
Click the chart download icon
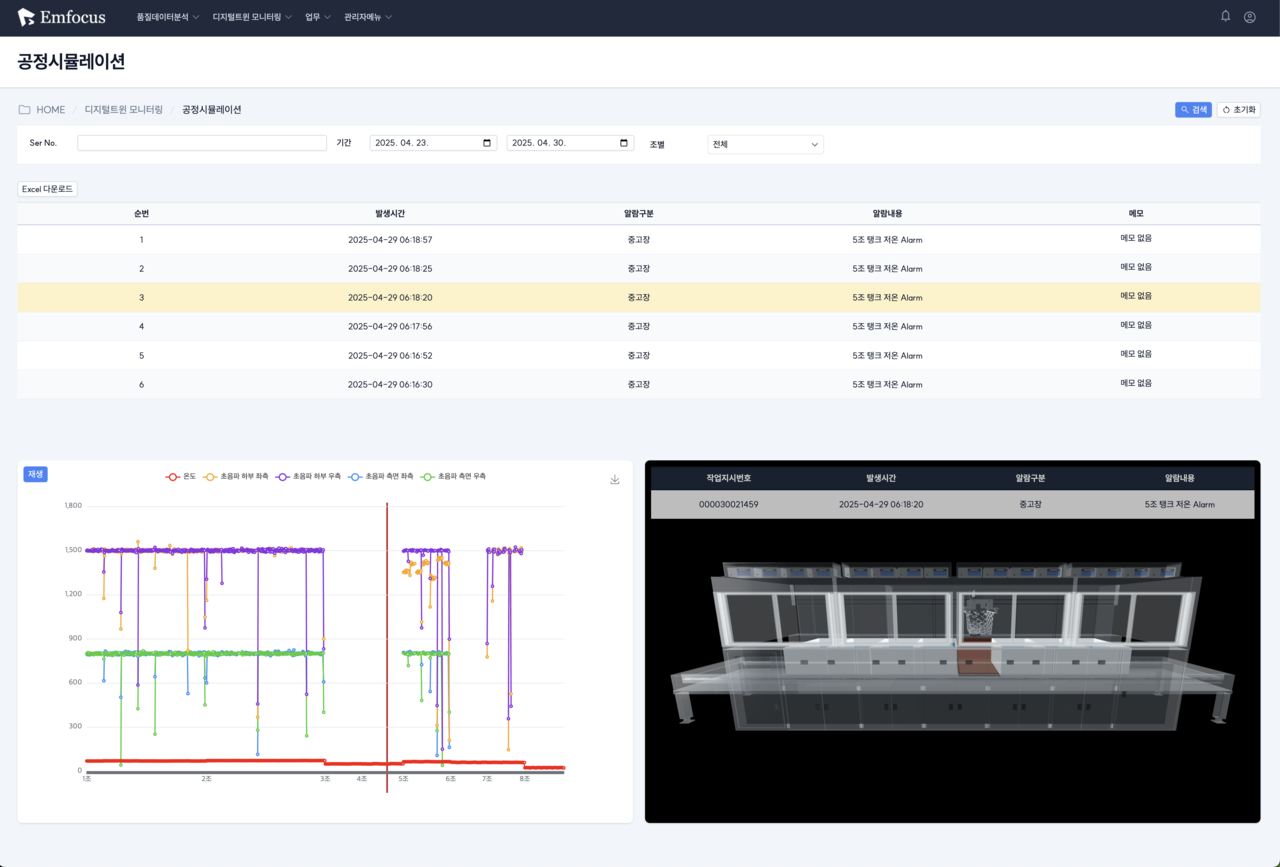pyautogui.click(x=615, y=480)
